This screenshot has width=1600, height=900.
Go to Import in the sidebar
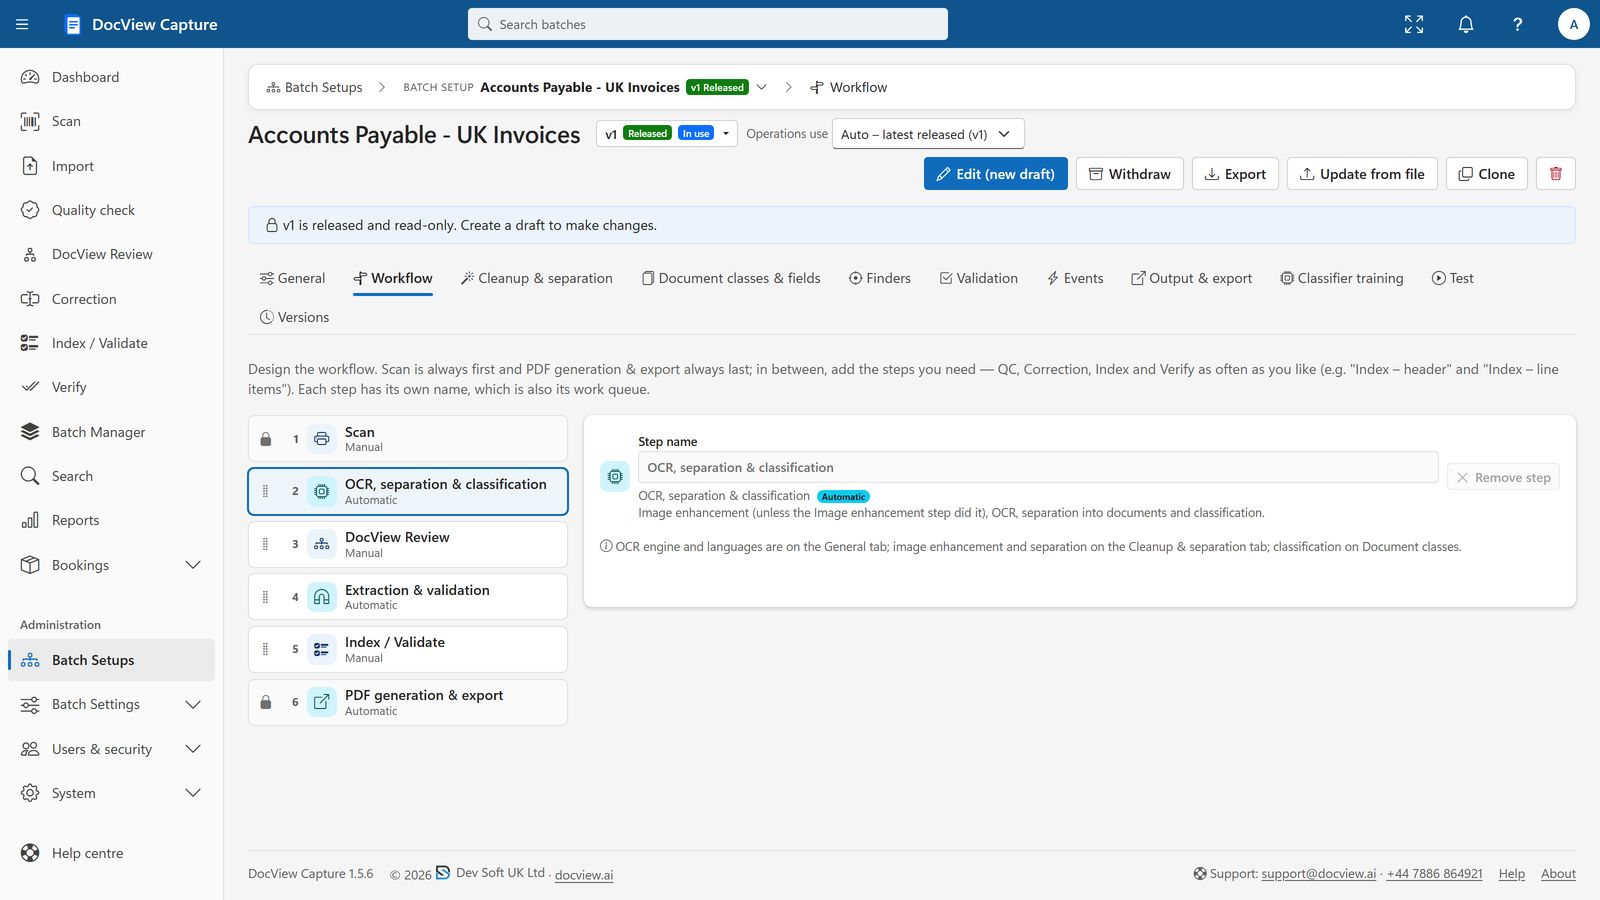click(x=111, y=166)
